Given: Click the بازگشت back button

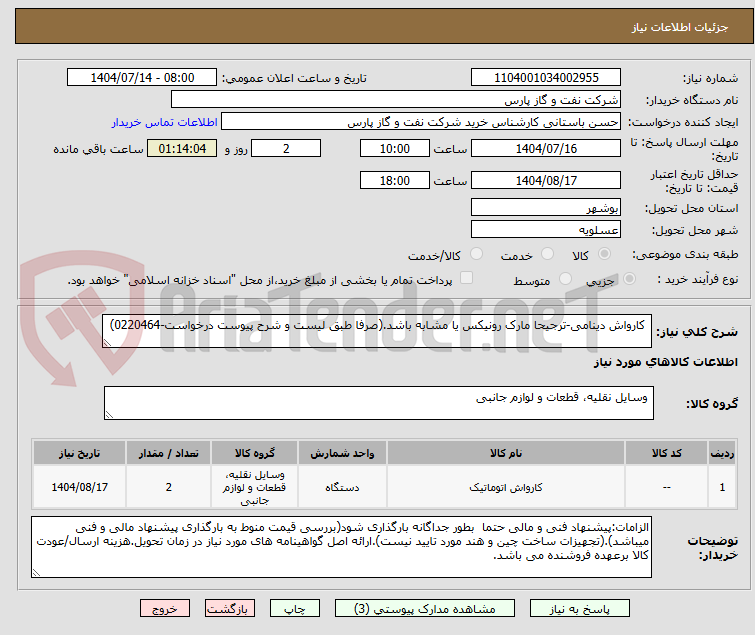Looking at the screenshot, I should click(x=230, y=609).
